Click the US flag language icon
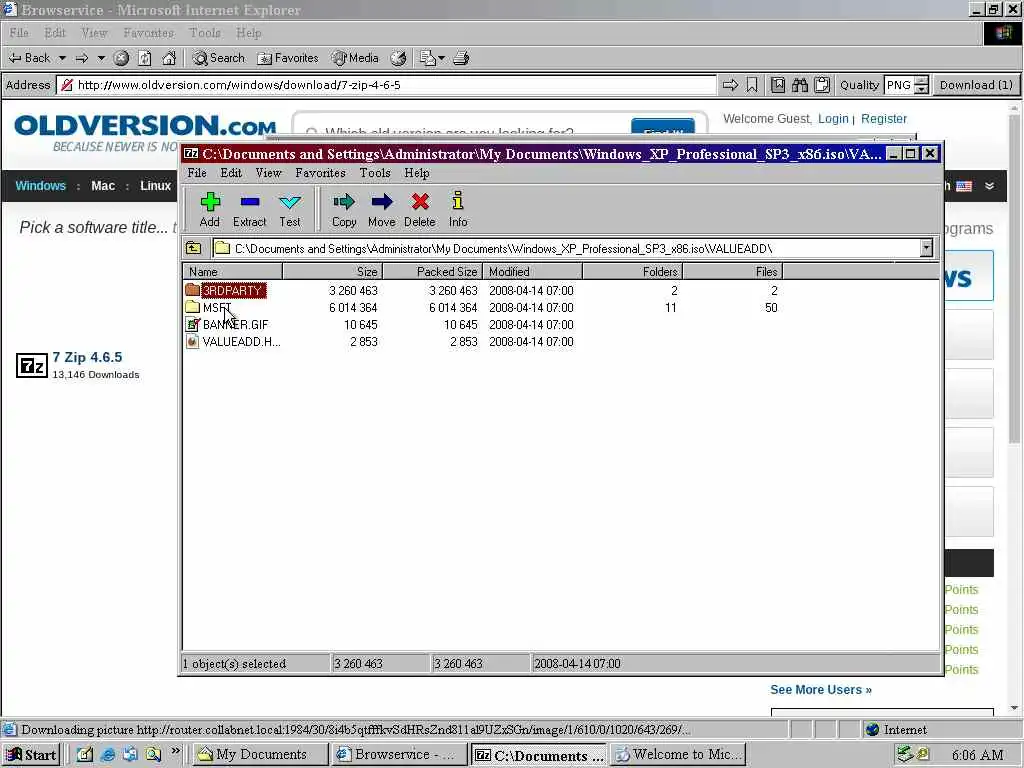 coord(964,186)
